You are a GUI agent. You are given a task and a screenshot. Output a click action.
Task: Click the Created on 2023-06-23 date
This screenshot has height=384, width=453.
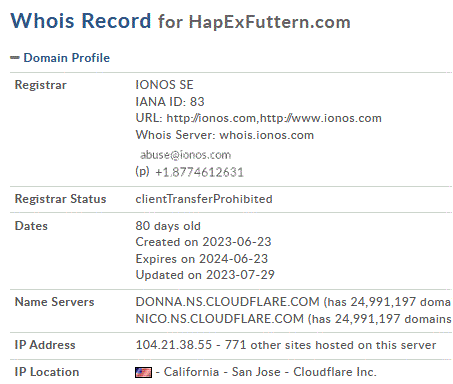point(203,242)
